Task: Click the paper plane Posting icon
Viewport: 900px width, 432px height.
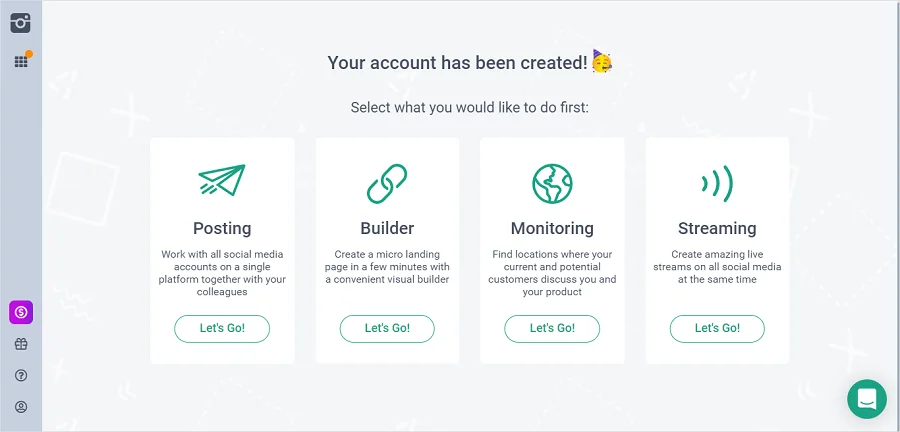Action: 222,182
